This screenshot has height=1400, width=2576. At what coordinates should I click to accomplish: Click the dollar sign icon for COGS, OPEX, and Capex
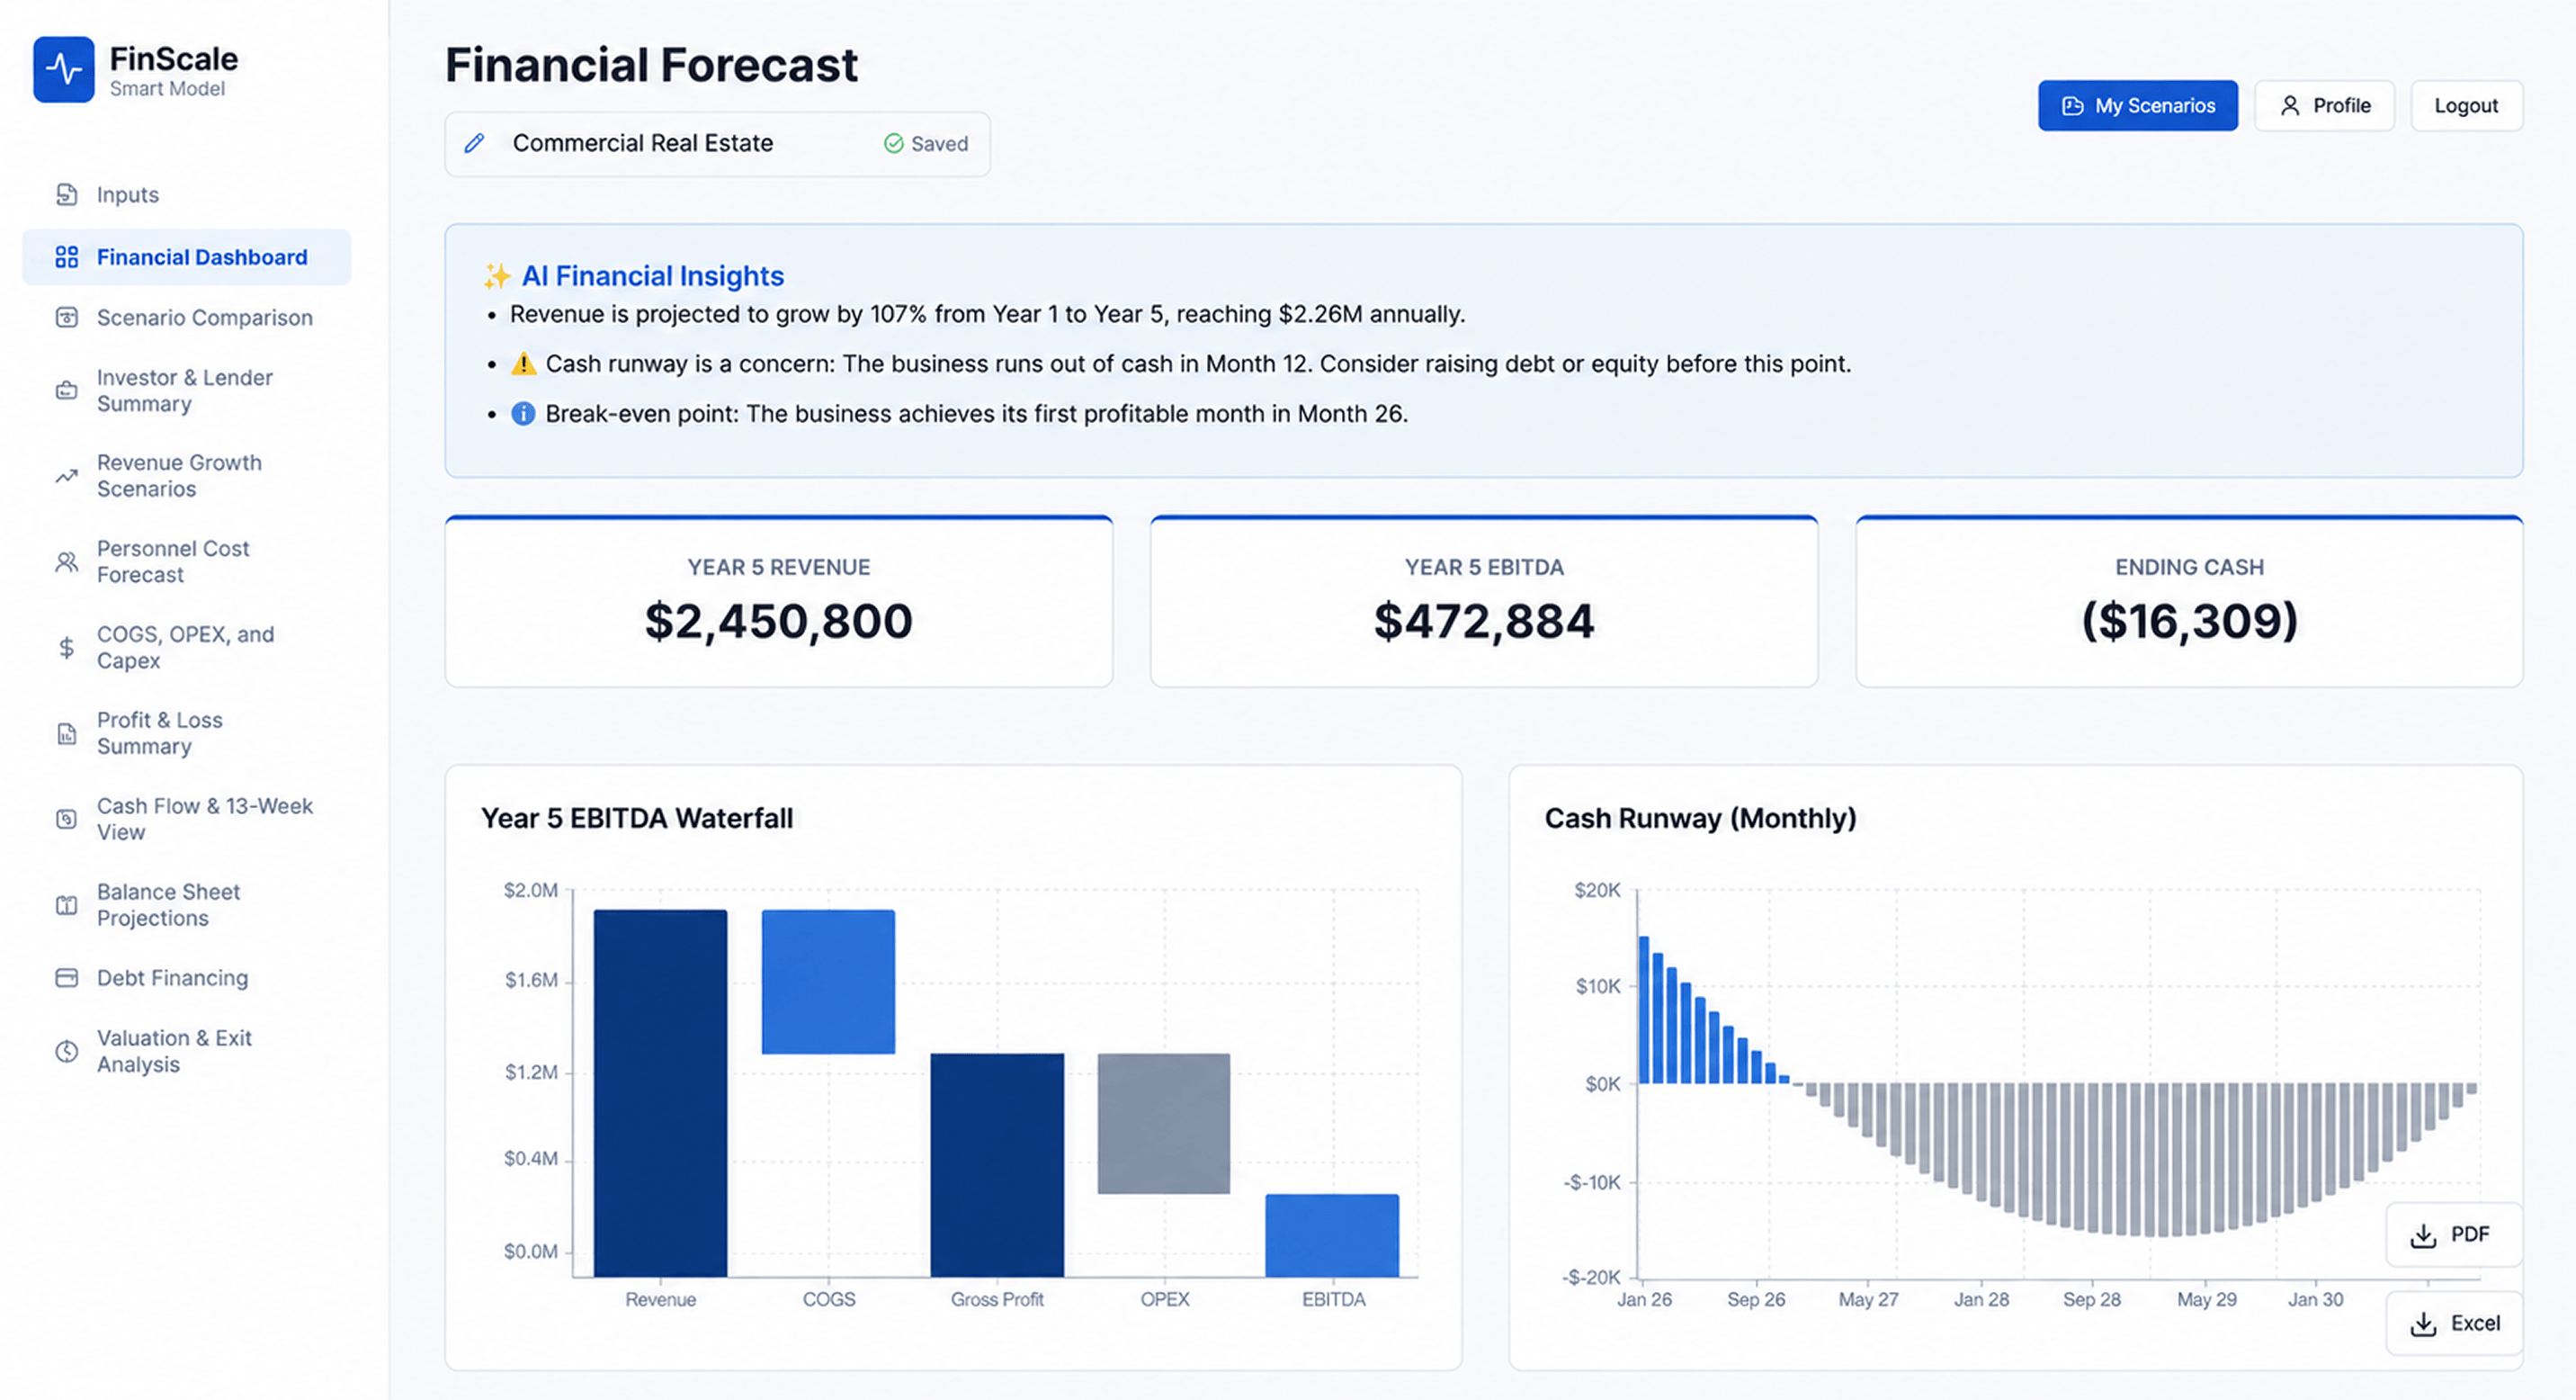coord(66,647)
